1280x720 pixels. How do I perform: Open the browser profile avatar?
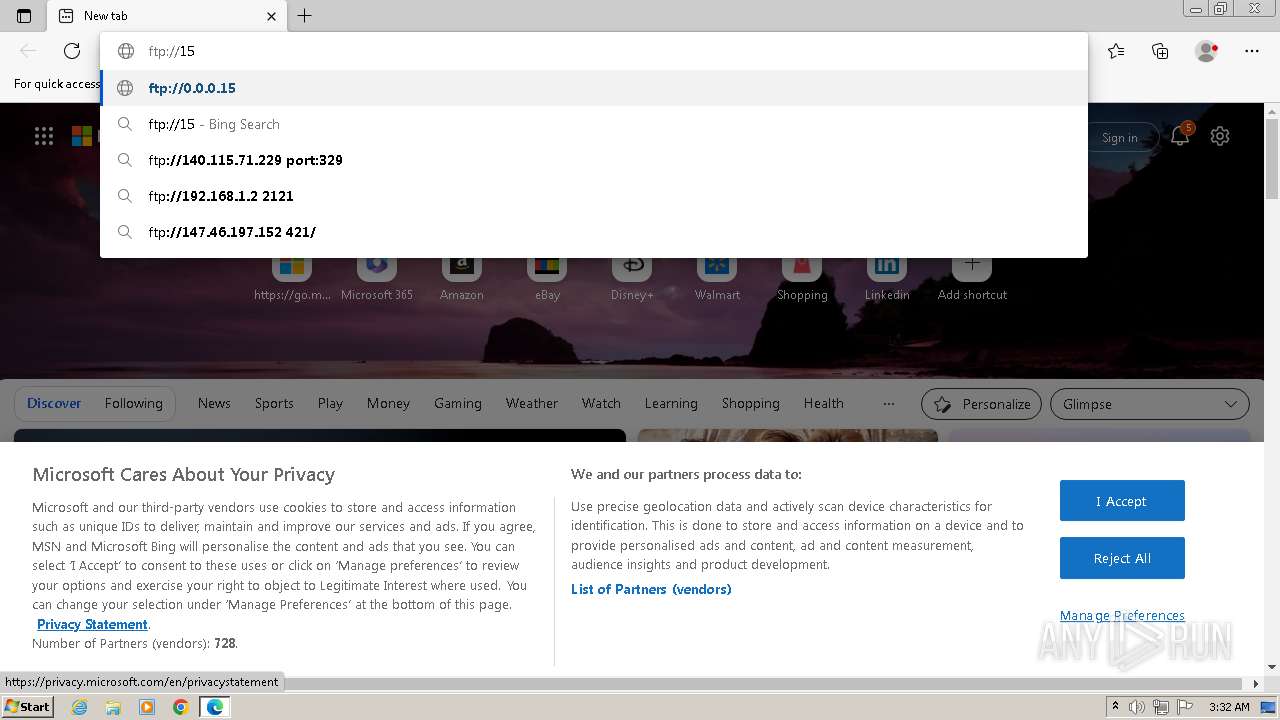1207,51
